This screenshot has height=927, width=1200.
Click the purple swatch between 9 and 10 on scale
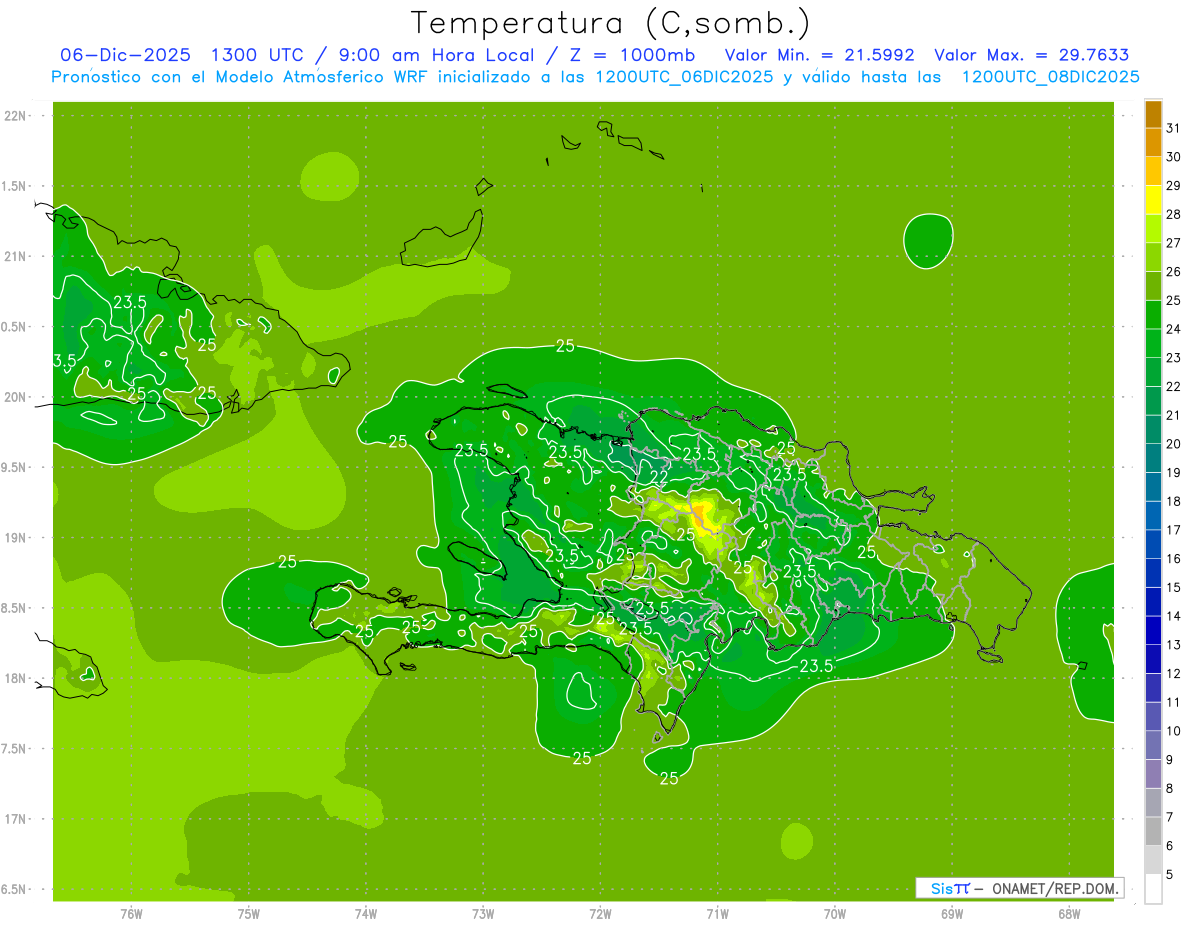coord(1153,745)
